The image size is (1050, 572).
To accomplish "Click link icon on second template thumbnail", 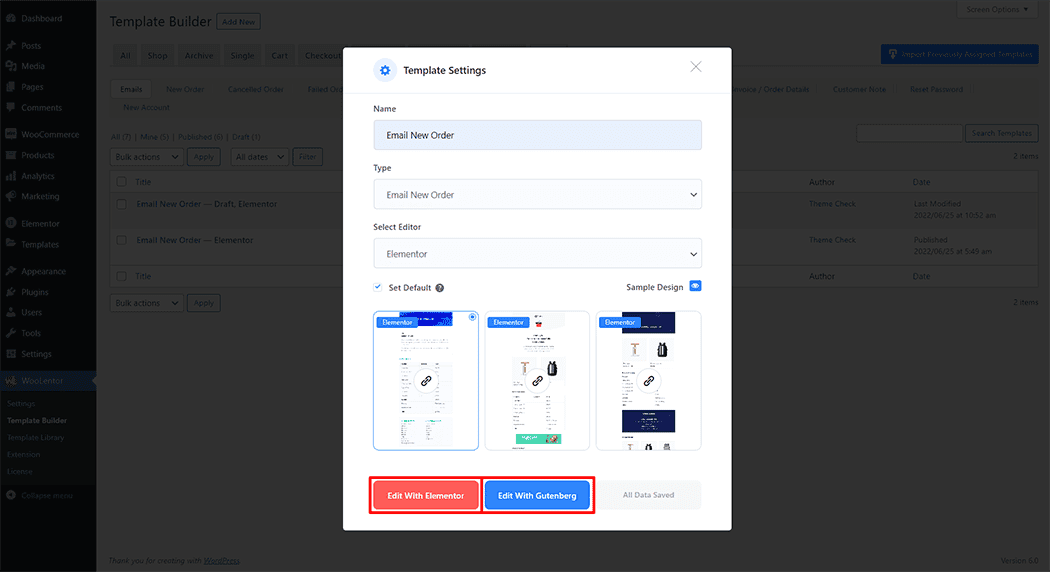I will (x=537, y=381).
